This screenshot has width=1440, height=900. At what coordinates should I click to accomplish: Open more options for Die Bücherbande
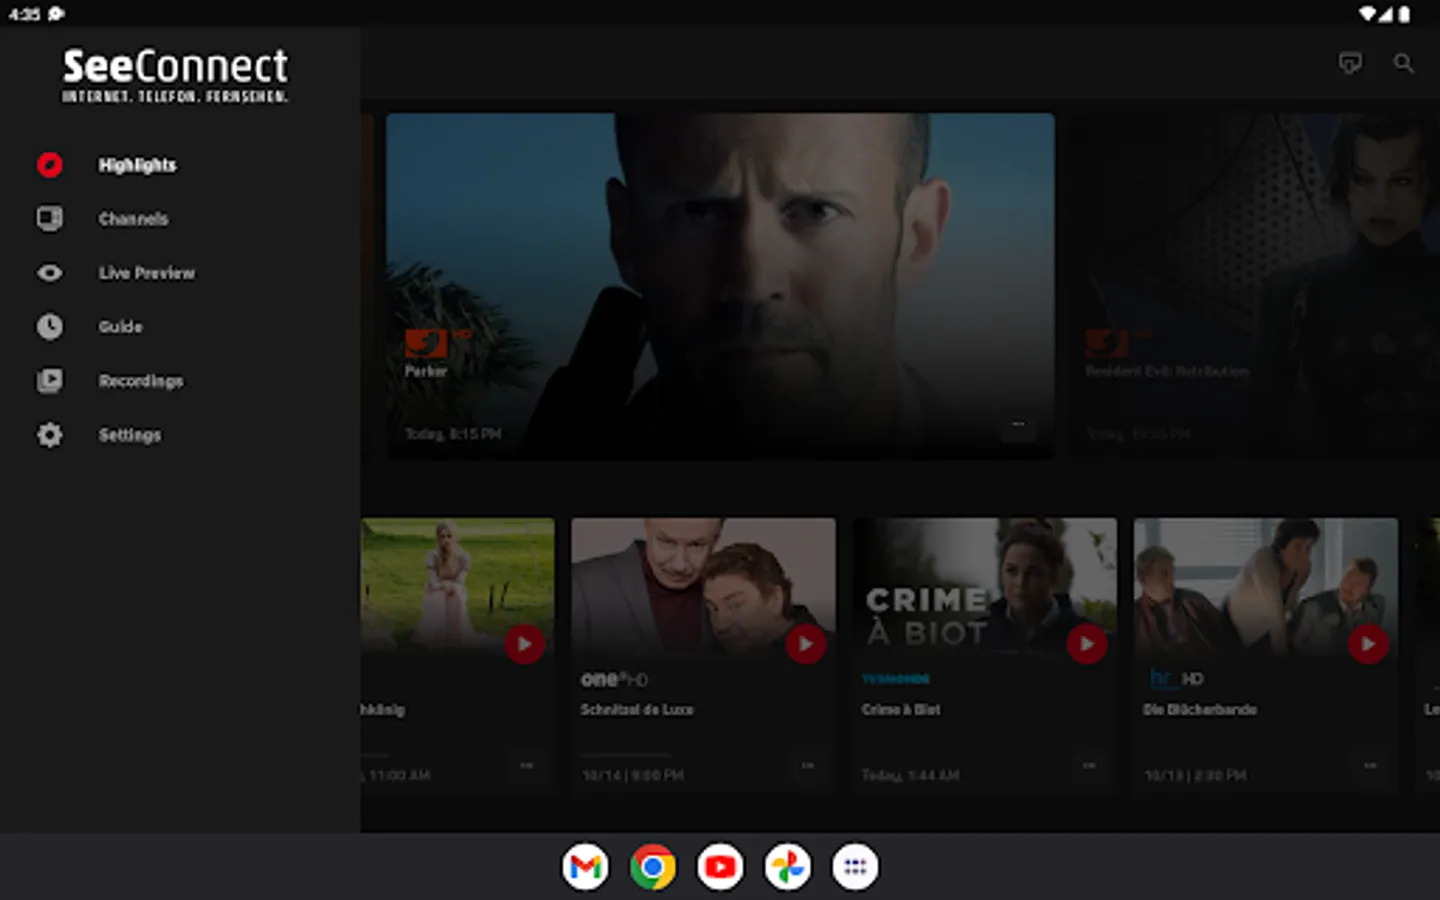pos(1369,766)
